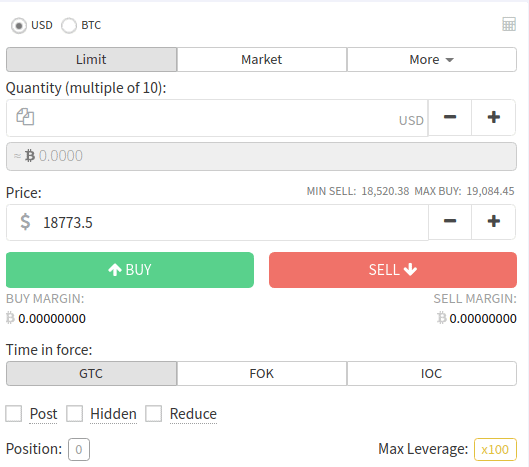Click the red SELL button
The width and height of the screenshot is (529, 467).
[393, 270]
